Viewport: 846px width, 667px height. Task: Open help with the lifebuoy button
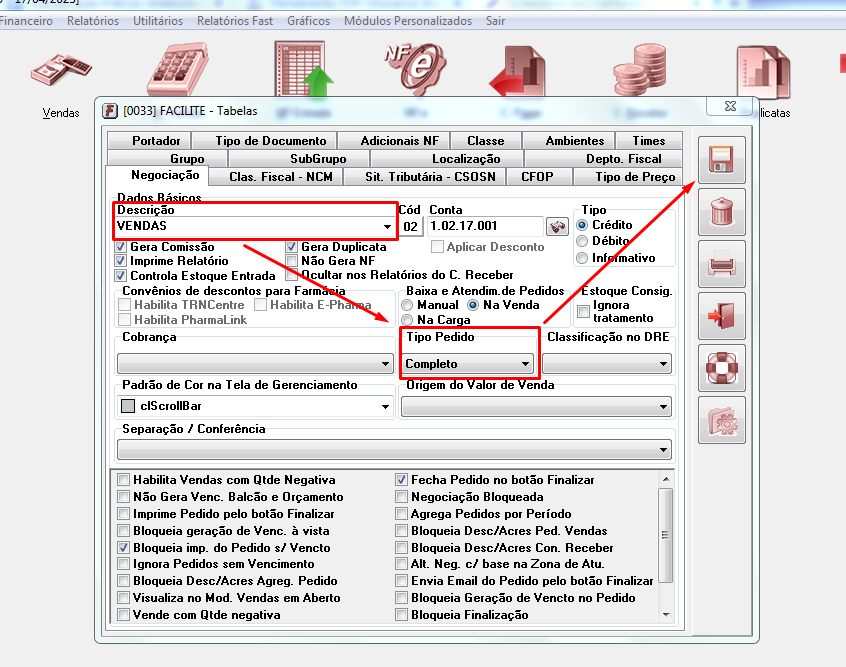[721, 368]
